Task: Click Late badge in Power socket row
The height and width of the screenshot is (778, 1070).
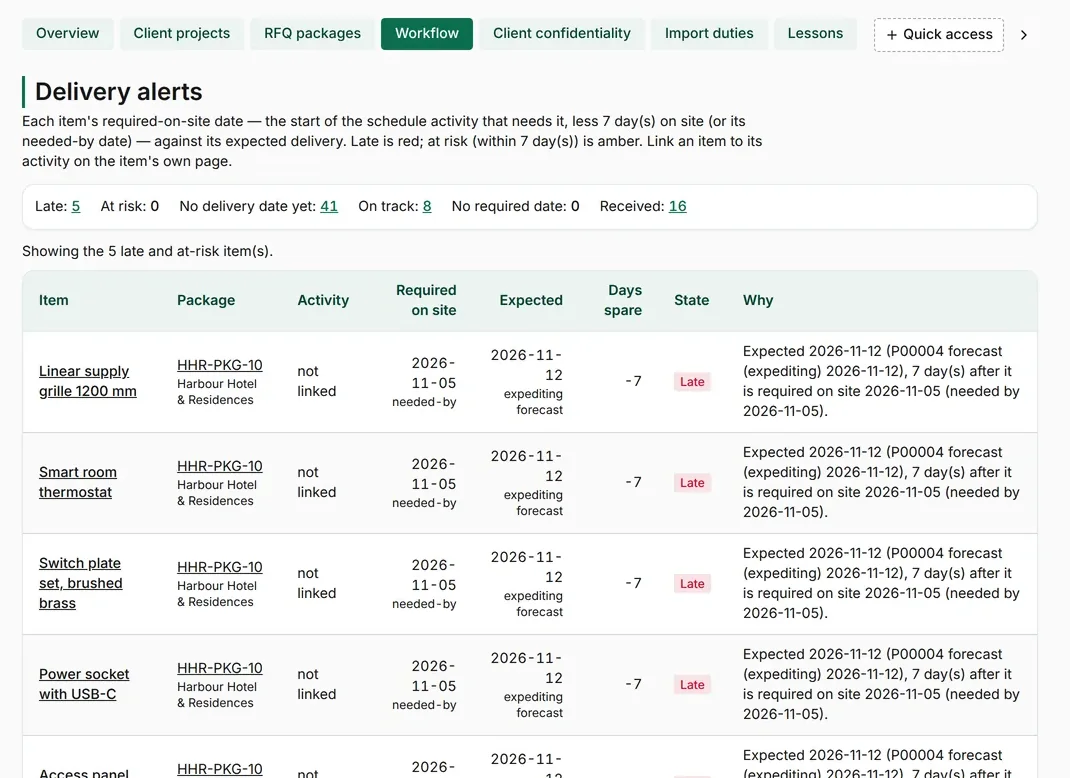Action: pyautogui.click(x=692, y=685)
